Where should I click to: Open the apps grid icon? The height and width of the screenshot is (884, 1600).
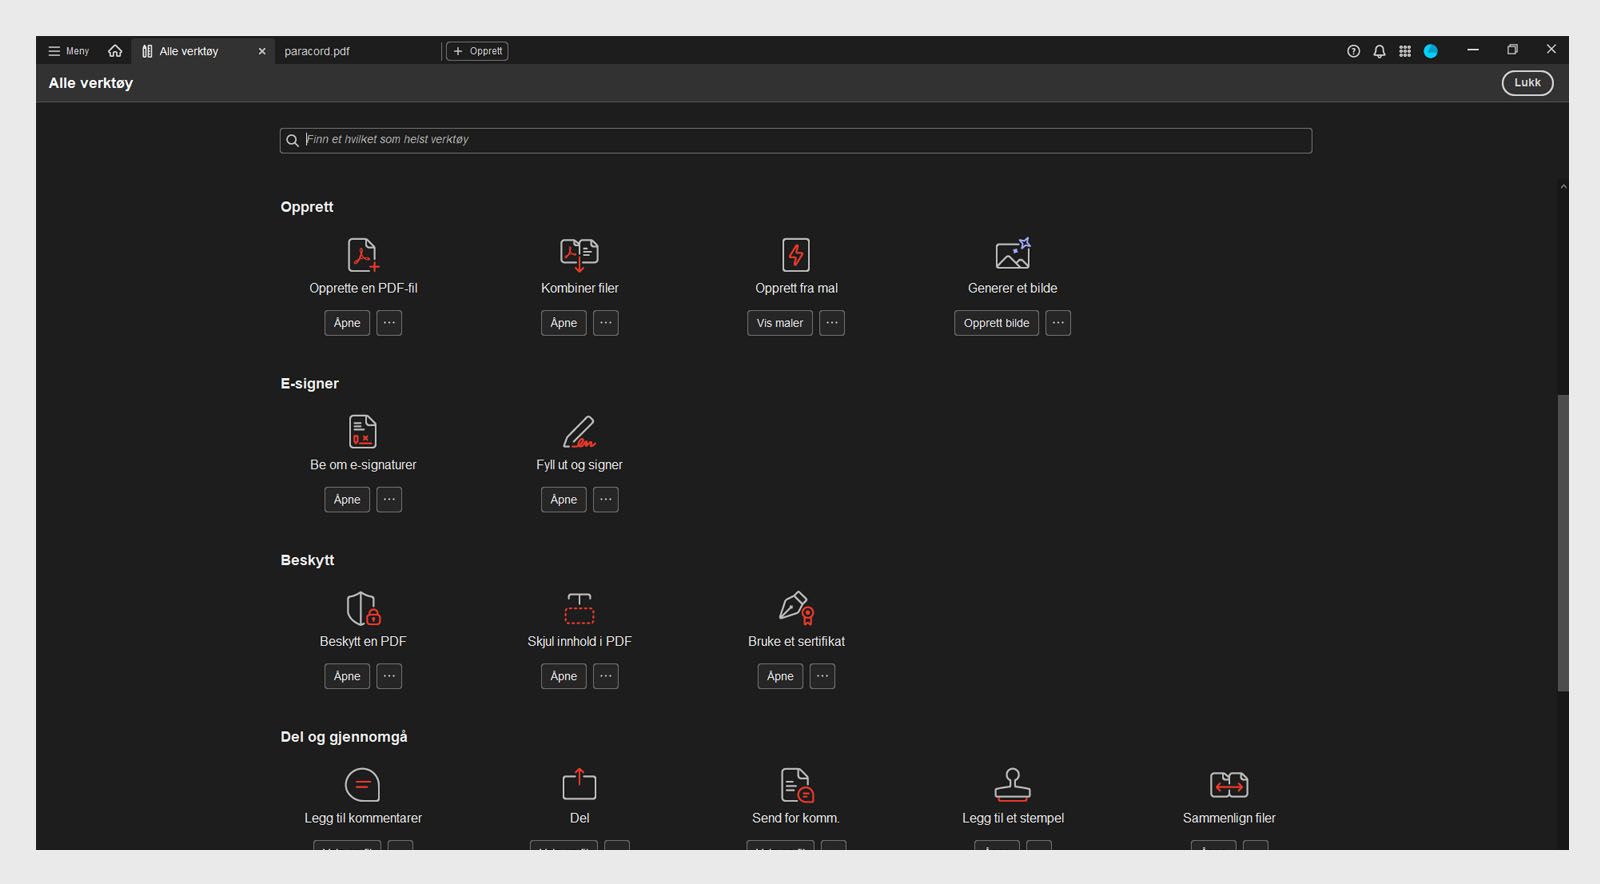(1405, 51)
